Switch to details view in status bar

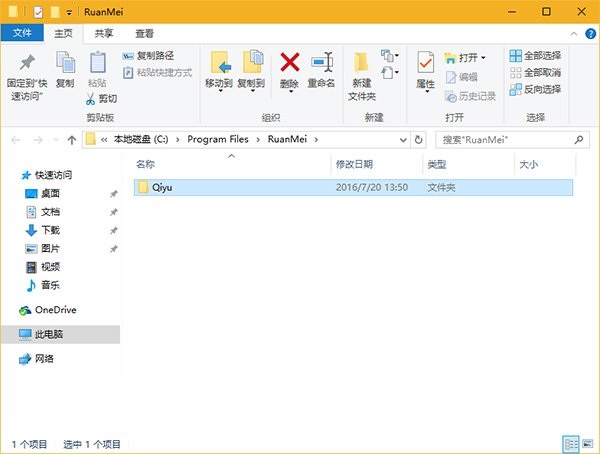pyautogui.click(x=571, y=444)
